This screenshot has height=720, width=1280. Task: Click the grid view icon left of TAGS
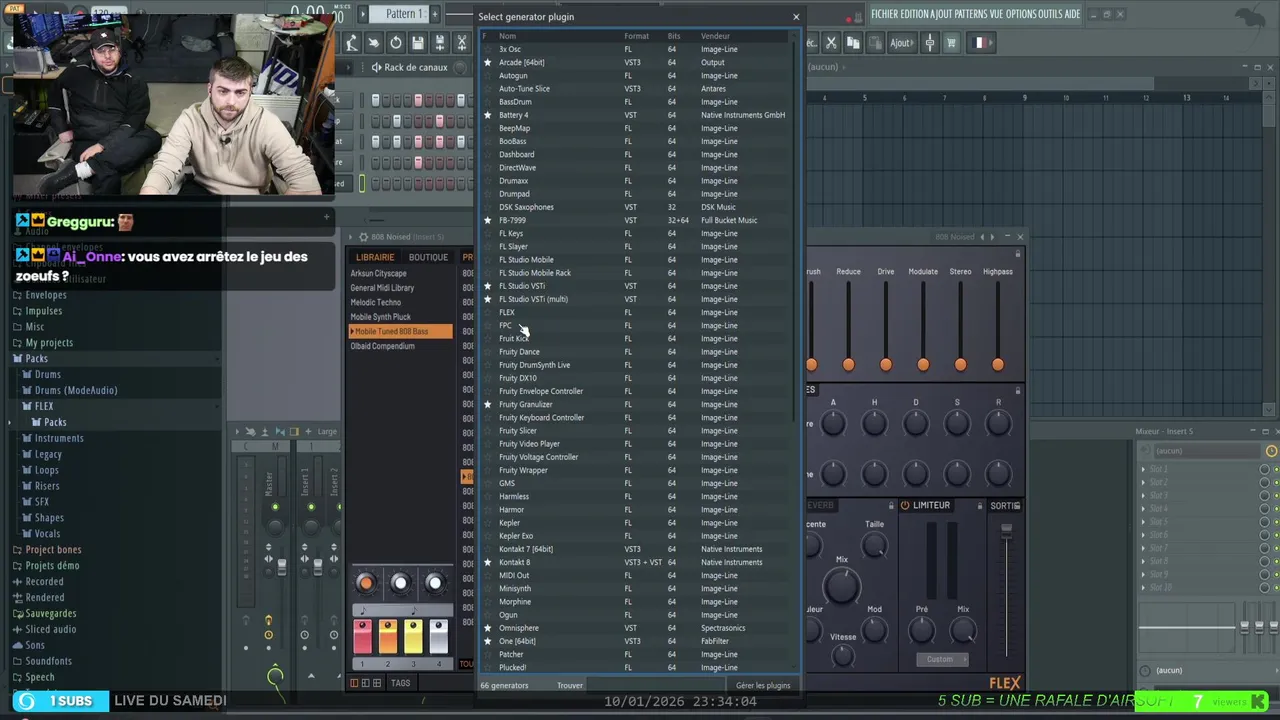pyautogui.click(x=376, y=683)
